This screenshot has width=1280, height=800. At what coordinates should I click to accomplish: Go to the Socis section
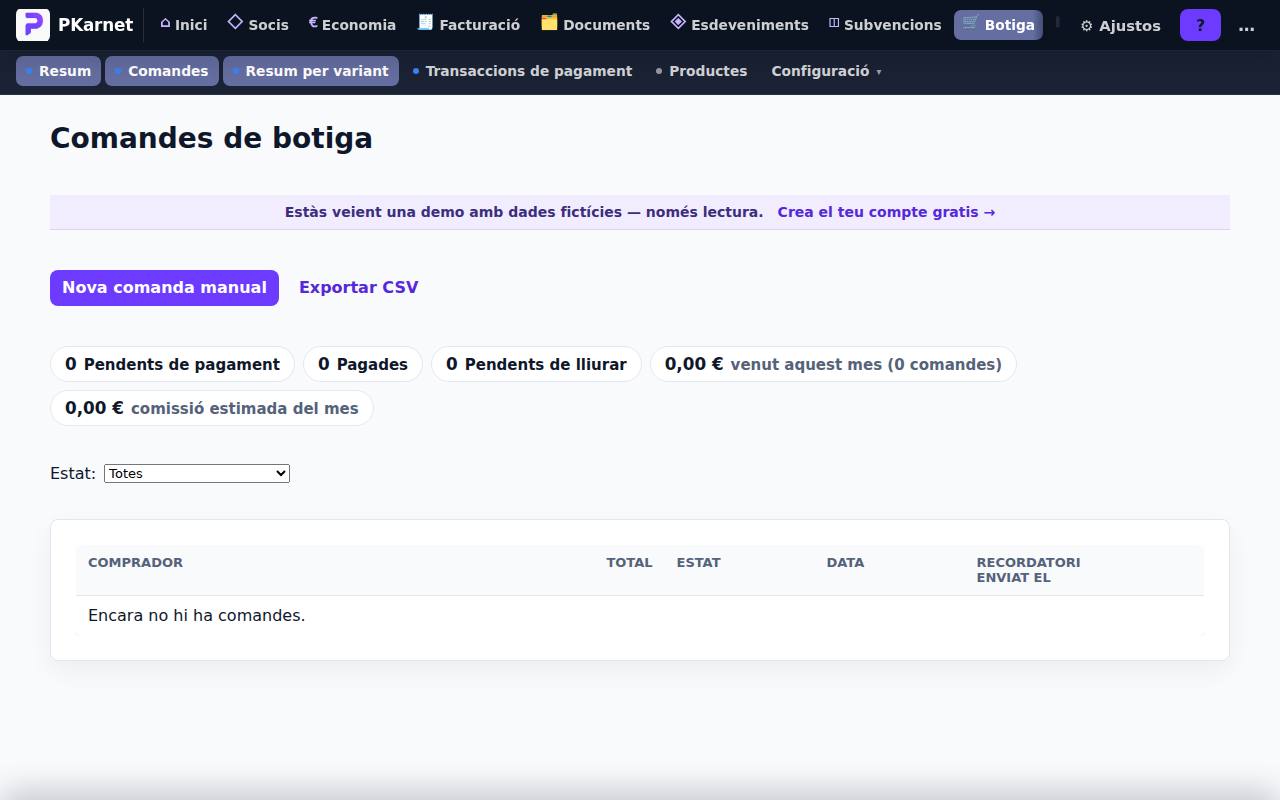(258, 25)
